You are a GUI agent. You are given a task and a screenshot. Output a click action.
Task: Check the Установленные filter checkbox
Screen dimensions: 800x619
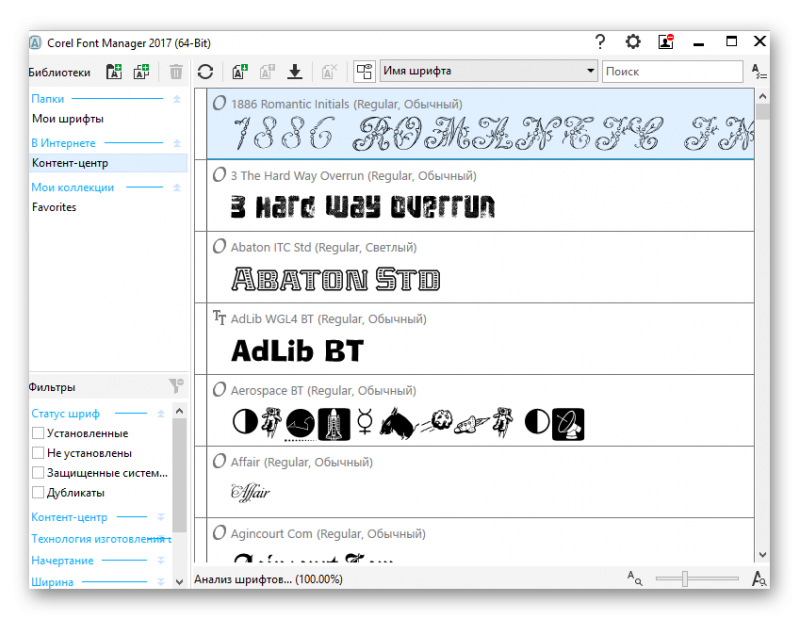click(38, 433)
